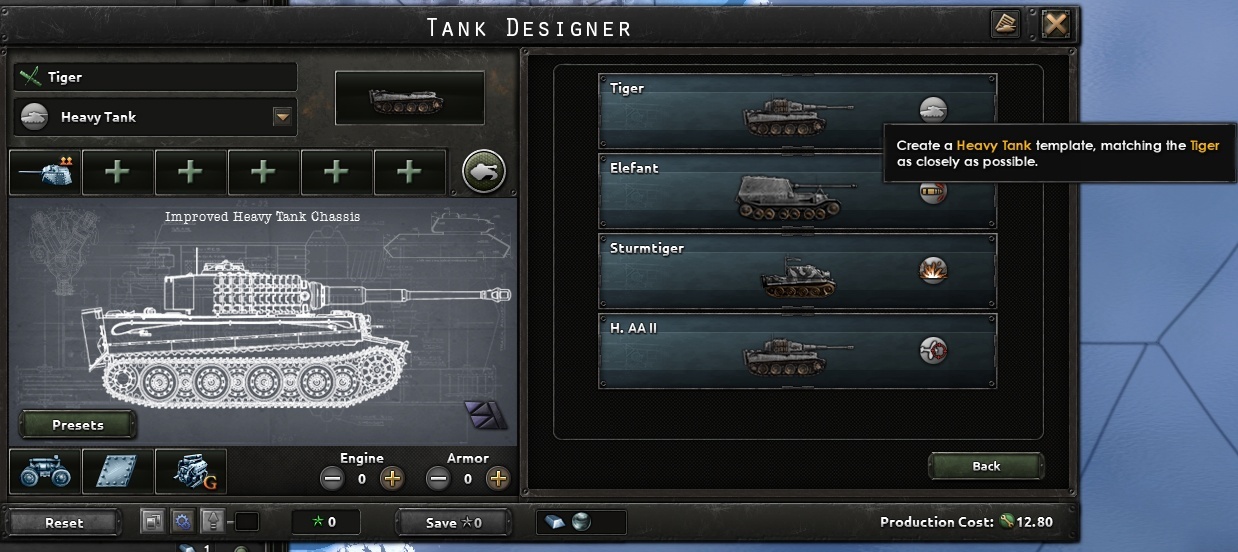Edit the Tiger design name field
Screen dimensions: 1238x552
(156, 77)
